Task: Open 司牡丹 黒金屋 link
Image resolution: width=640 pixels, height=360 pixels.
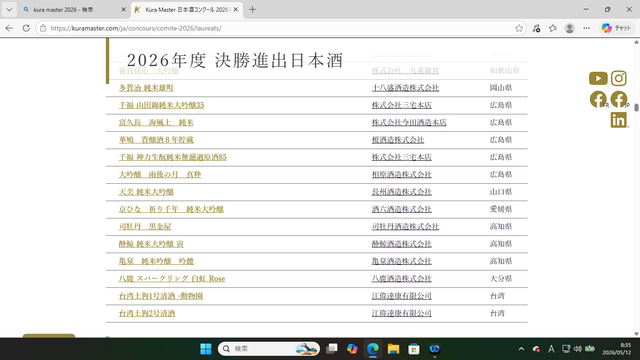Action: pos(145,227)
